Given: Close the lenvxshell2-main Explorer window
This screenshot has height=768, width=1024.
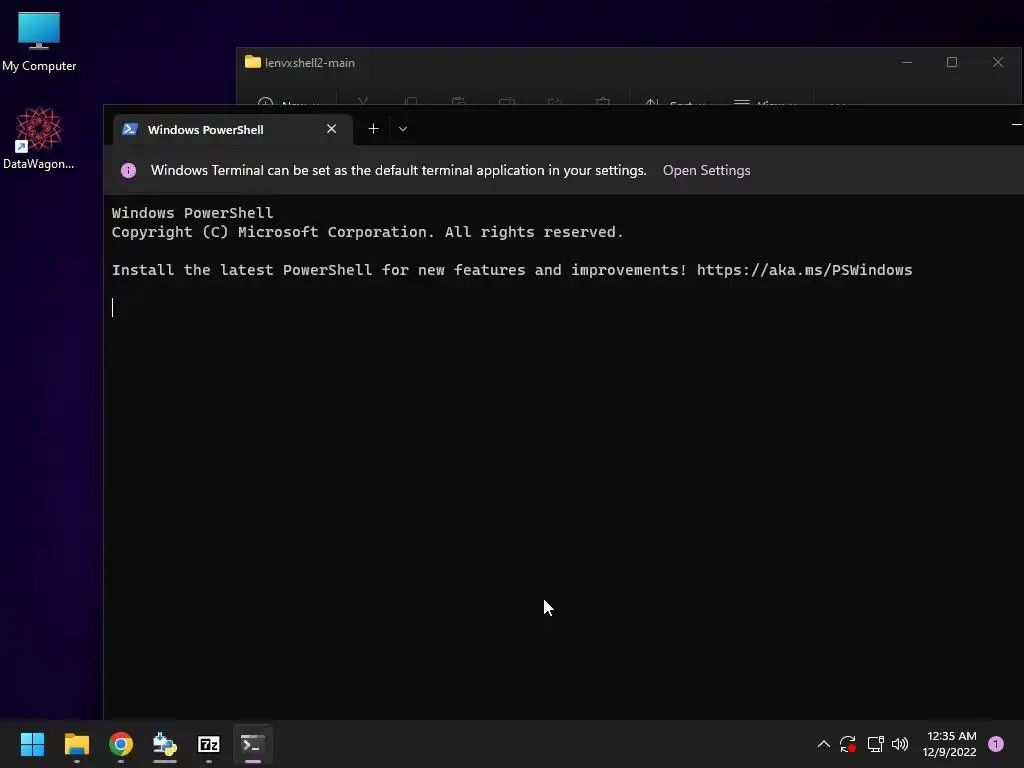Looking at the screenshot, I should click(998, 63).
